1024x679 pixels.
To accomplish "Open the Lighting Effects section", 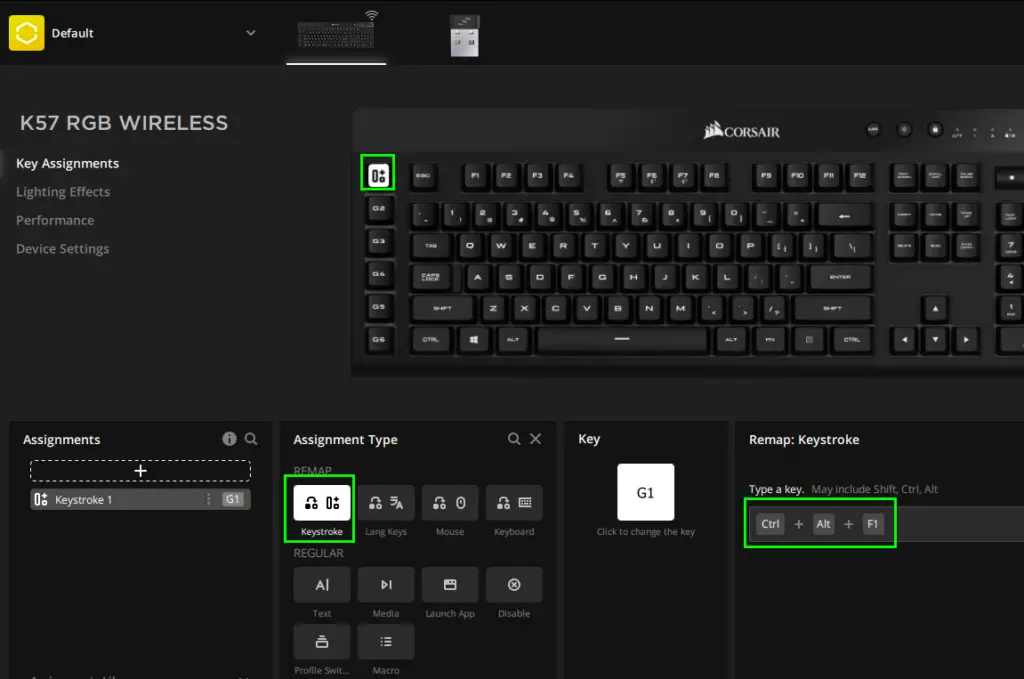I will pyautogui.click(x=63, y=192).
